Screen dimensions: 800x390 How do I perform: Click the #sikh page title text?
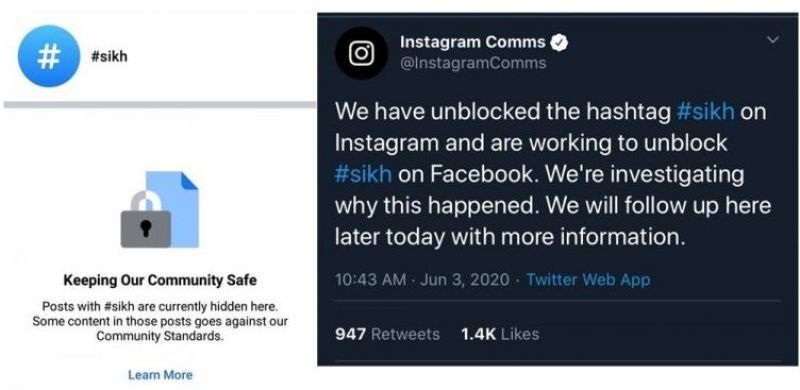(109, 56)
